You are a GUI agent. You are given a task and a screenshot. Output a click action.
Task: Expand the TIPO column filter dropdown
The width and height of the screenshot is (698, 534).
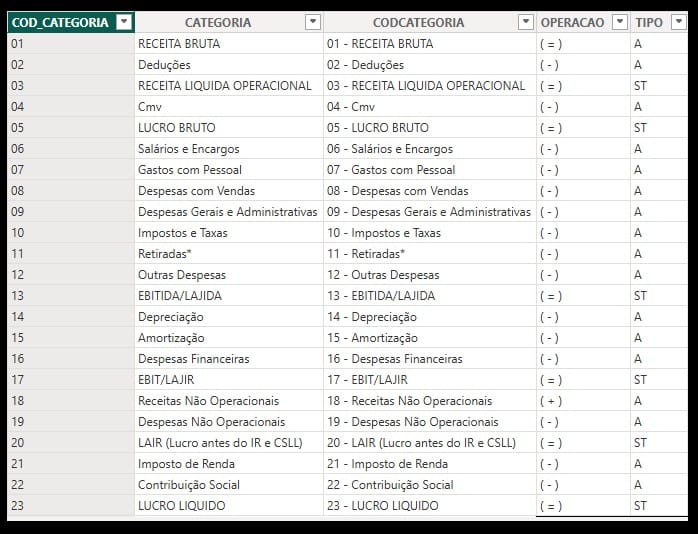click(679, 22)
